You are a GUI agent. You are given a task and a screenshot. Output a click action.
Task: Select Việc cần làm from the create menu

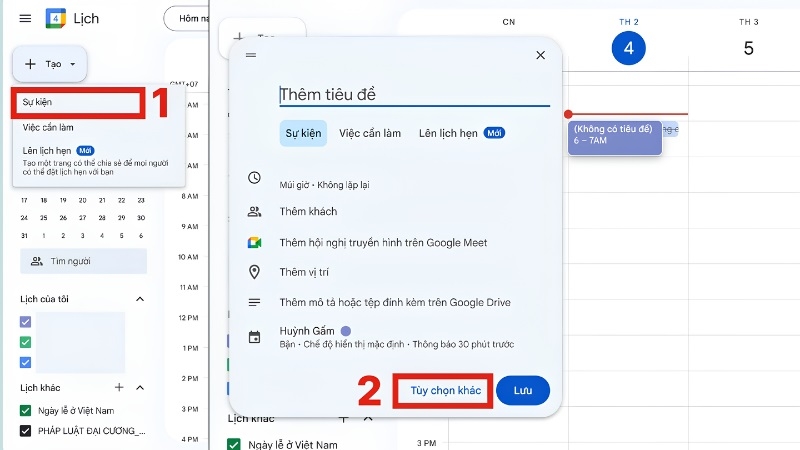click(x=48, y=128)
